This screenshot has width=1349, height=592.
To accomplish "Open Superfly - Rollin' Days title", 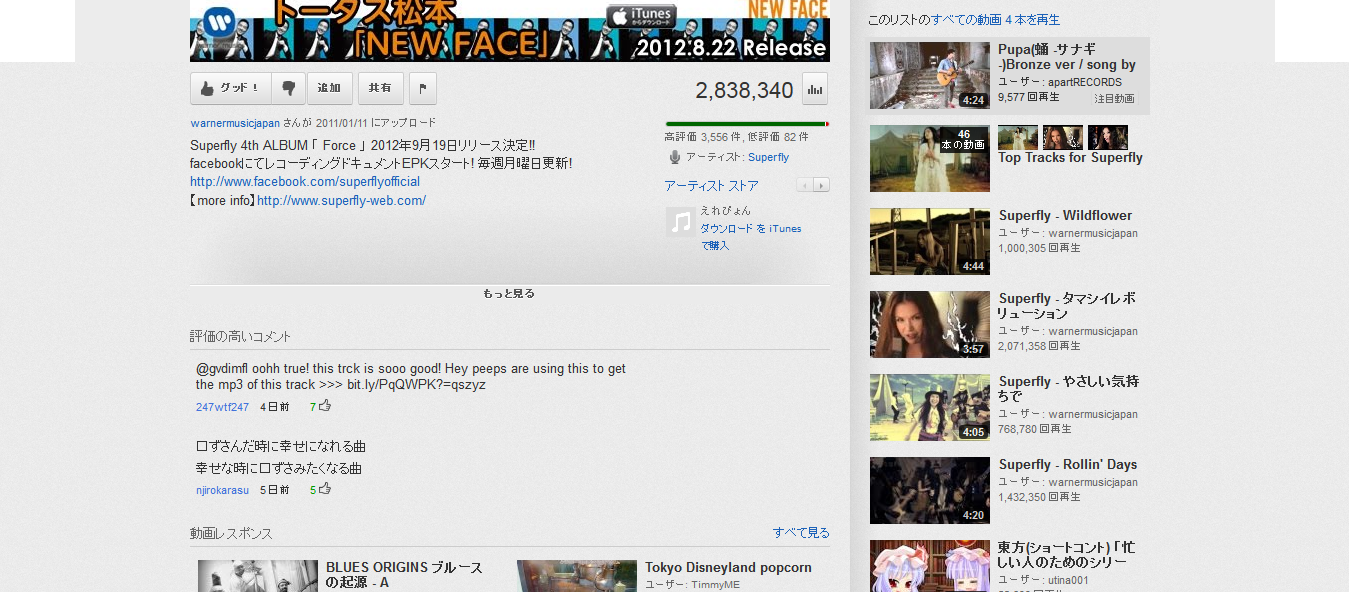I will pos(1068,465).
